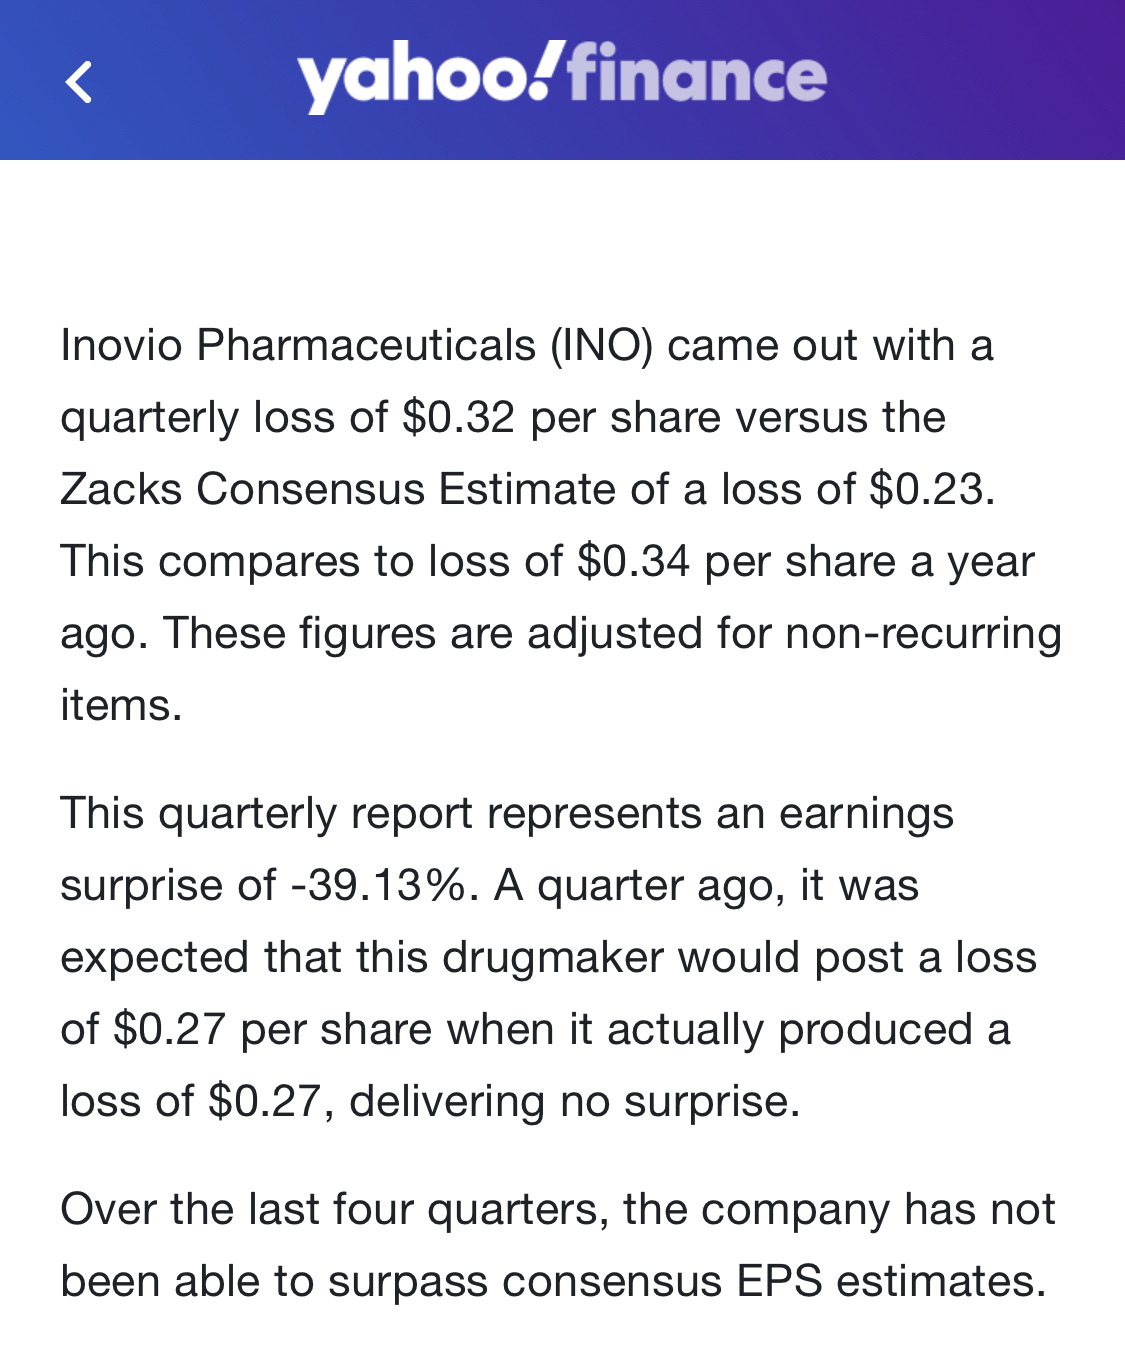This screenshot has height=1357, width=1125.
Task: Tap the 'non-recurring' word in first paragraph
Action: (923, 634)
